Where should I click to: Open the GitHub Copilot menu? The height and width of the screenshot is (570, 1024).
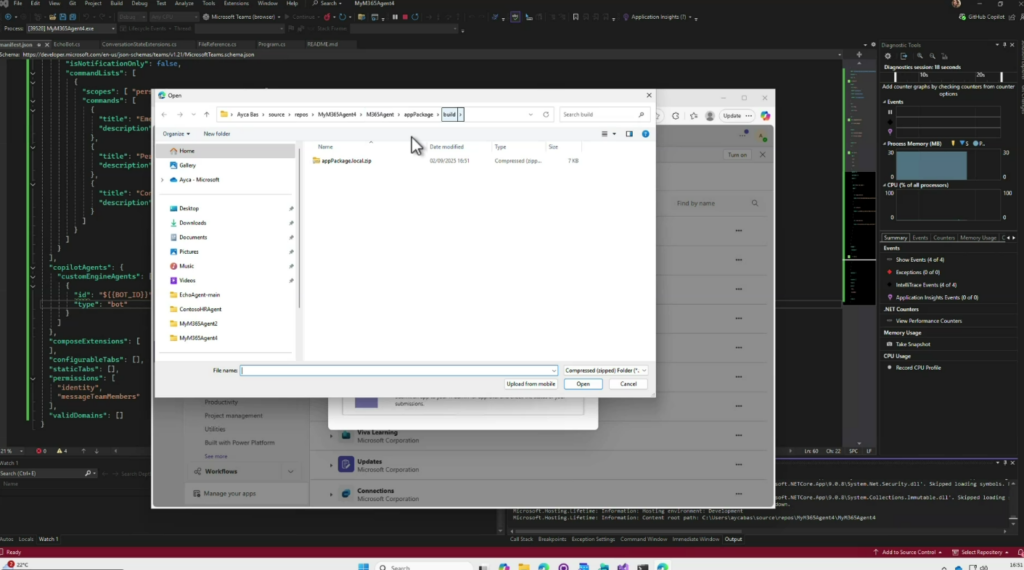985,17
